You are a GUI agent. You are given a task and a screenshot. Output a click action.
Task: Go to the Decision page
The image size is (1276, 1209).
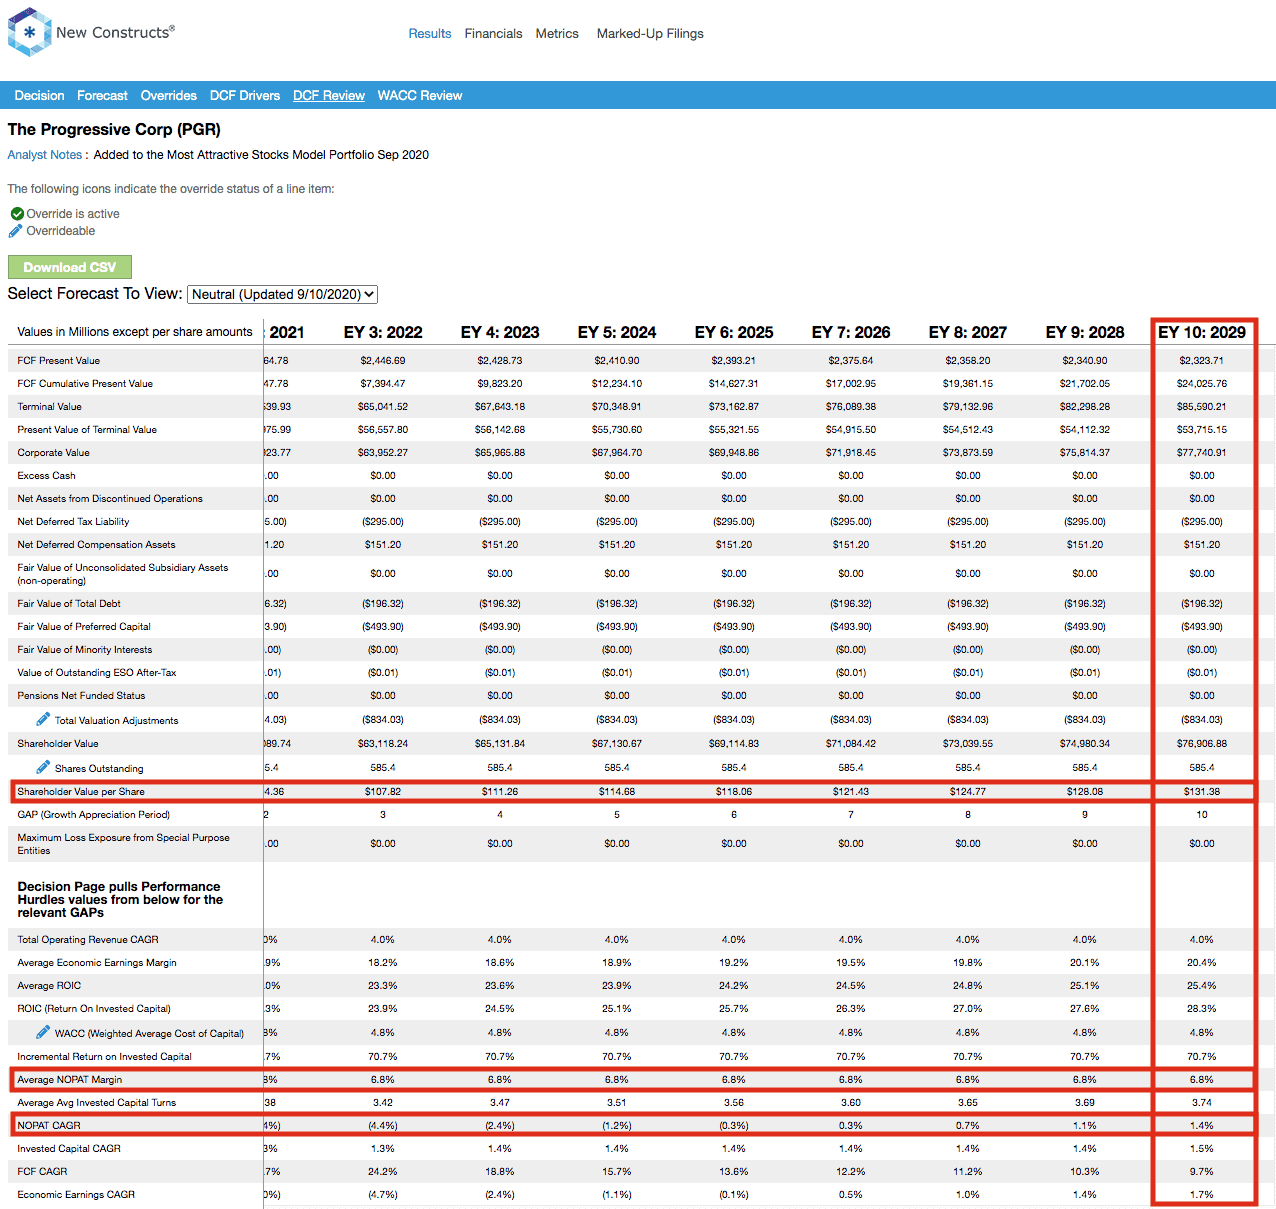(x=39, y=95)
